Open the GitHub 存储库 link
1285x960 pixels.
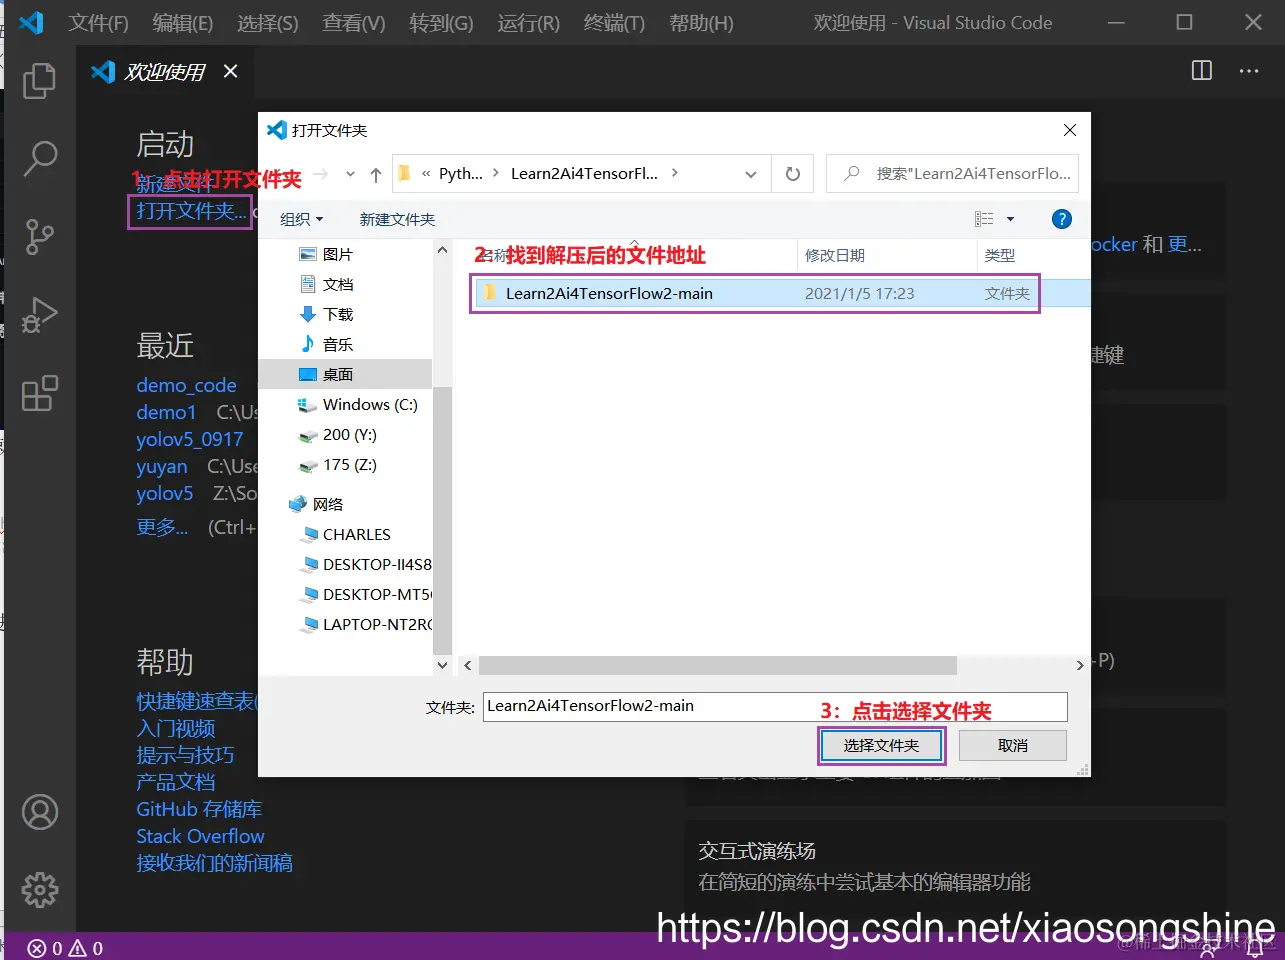pyautogui.click(x=199, y=809)
